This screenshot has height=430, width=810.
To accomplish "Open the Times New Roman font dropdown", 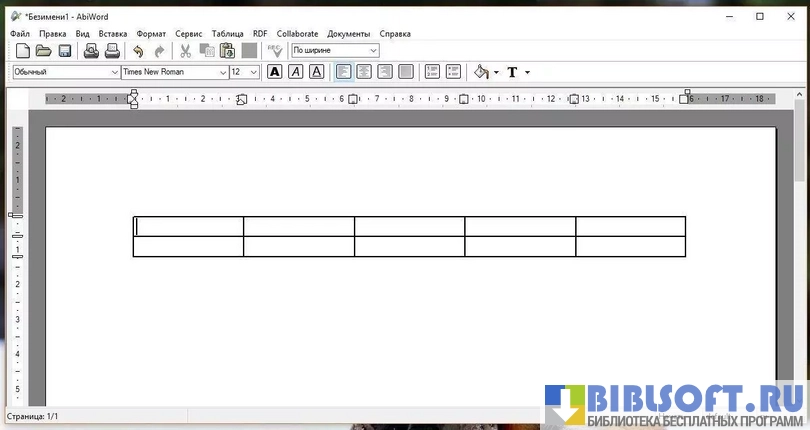I will point(223,72).
